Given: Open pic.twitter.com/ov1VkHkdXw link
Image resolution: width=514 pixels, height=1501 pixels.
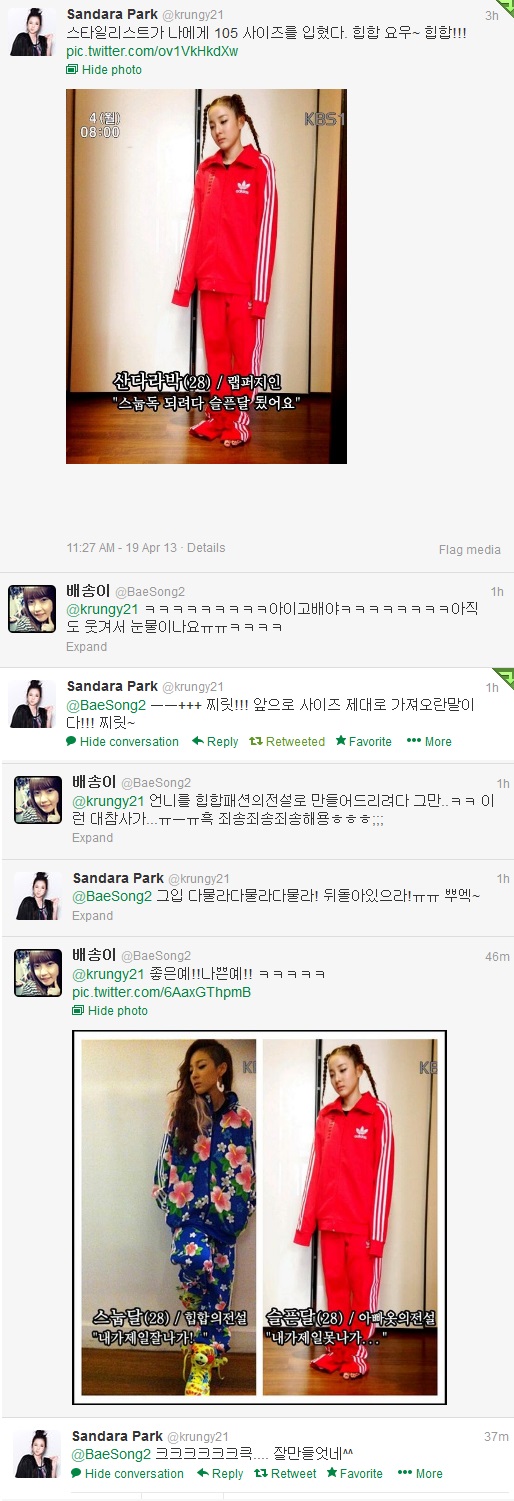Looking at the screenshot, I should point(152,50).
